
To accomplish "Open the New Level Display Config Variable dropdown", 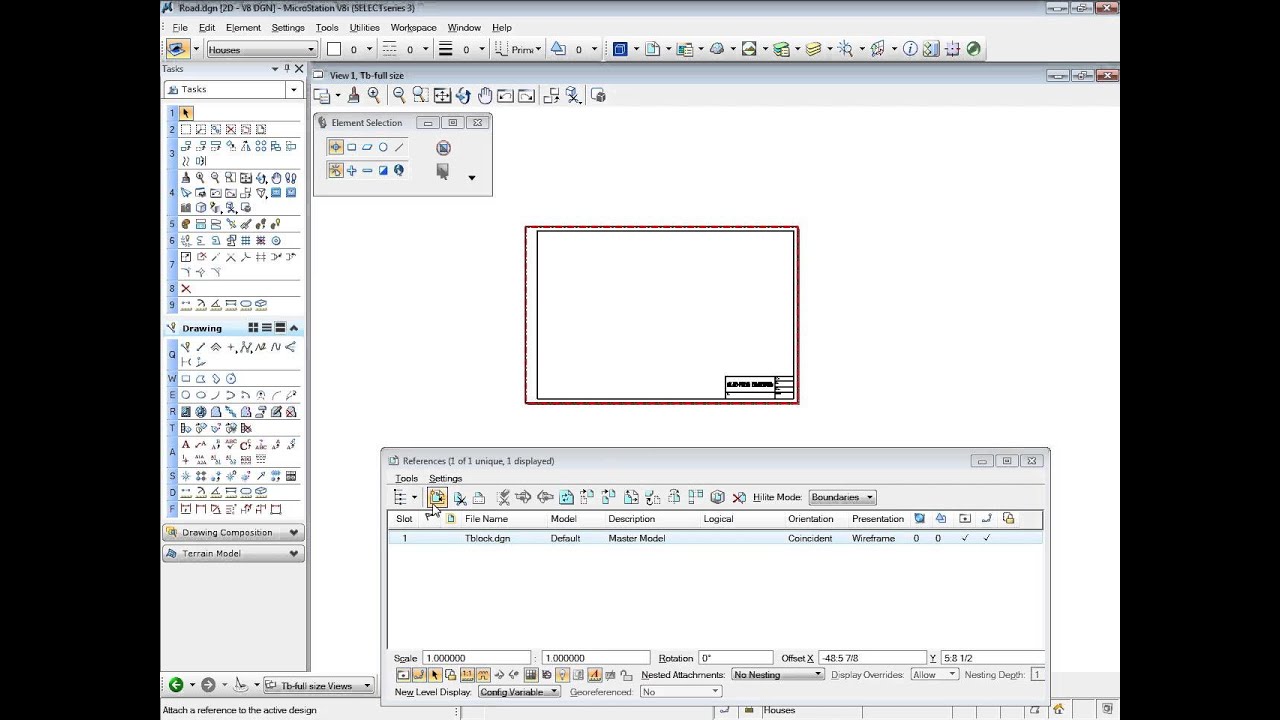I will pos(519,692).
